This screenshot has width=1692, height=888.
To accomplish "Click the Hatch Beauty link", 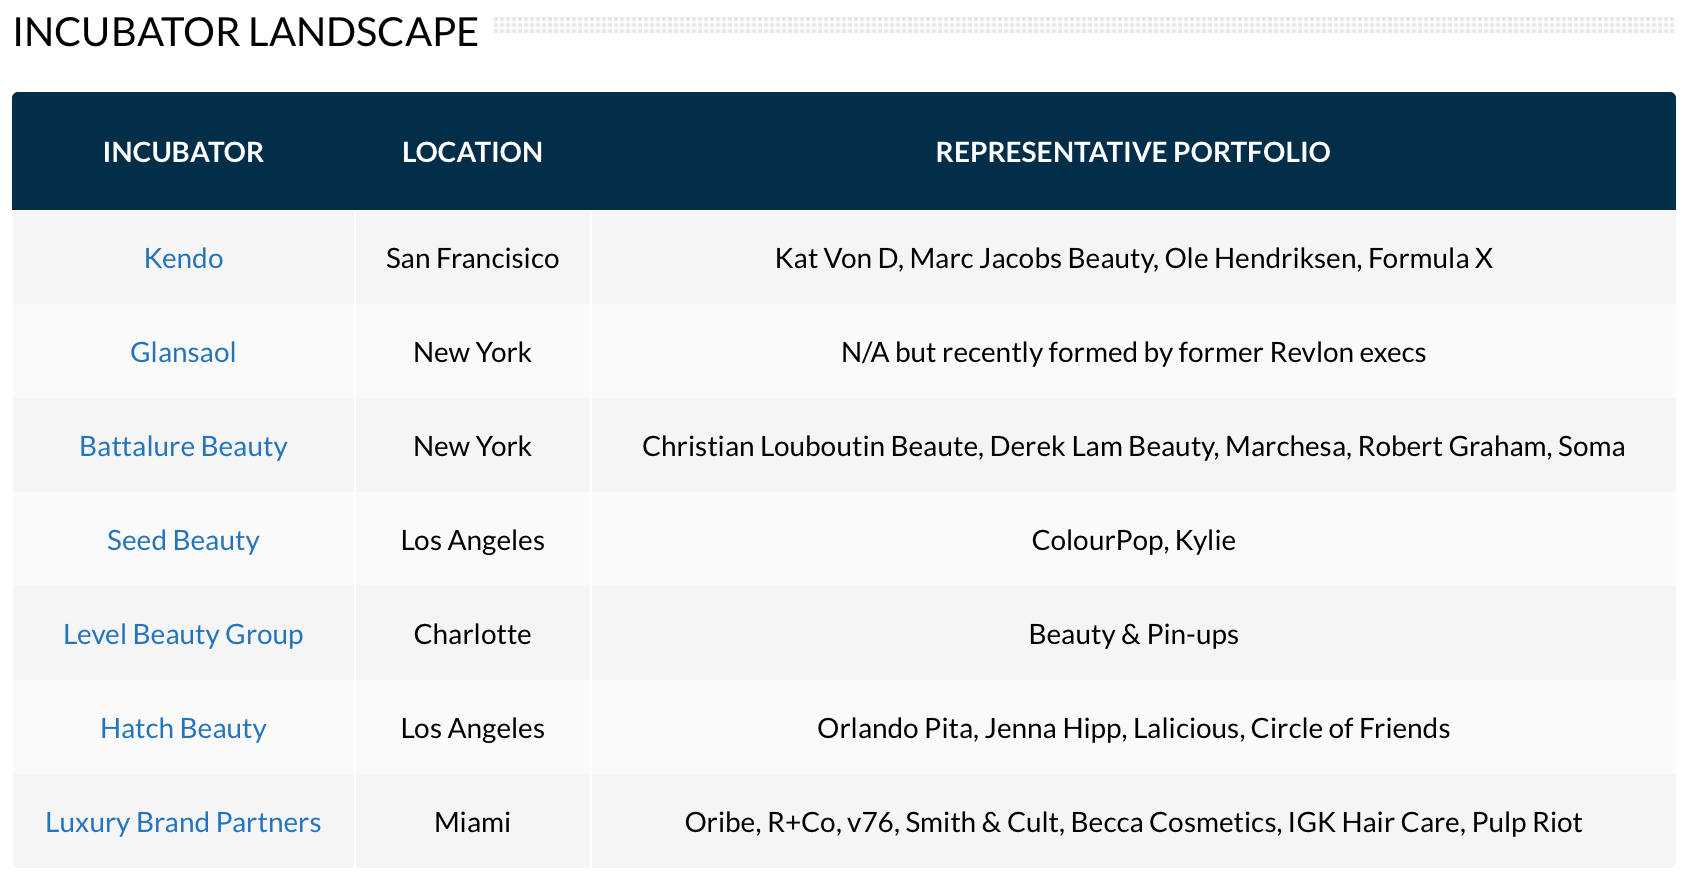I will point(183,728).
